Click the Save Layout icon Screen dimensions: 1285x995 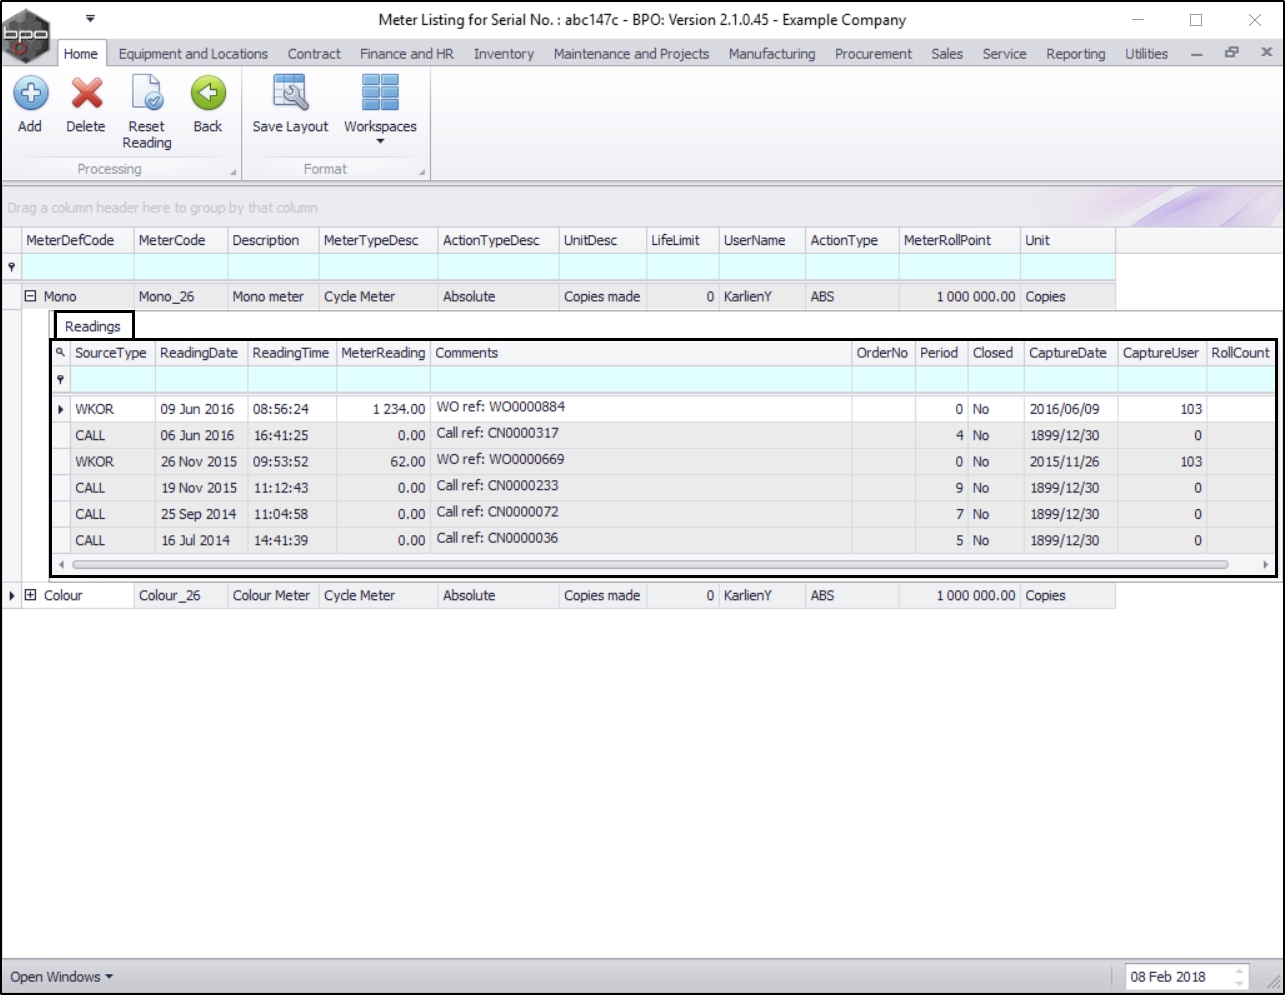[290, 94]
